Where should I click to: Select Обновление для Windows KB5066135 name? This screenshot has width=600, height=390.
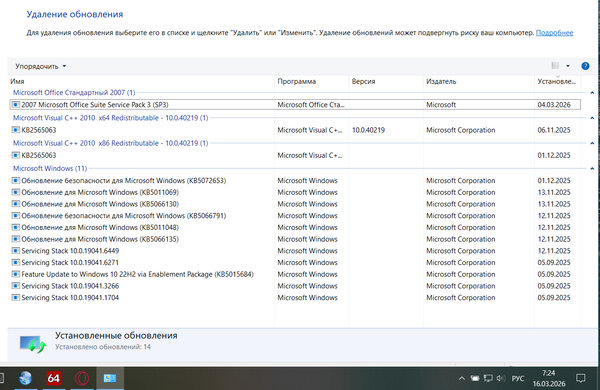tap(100, 239)
